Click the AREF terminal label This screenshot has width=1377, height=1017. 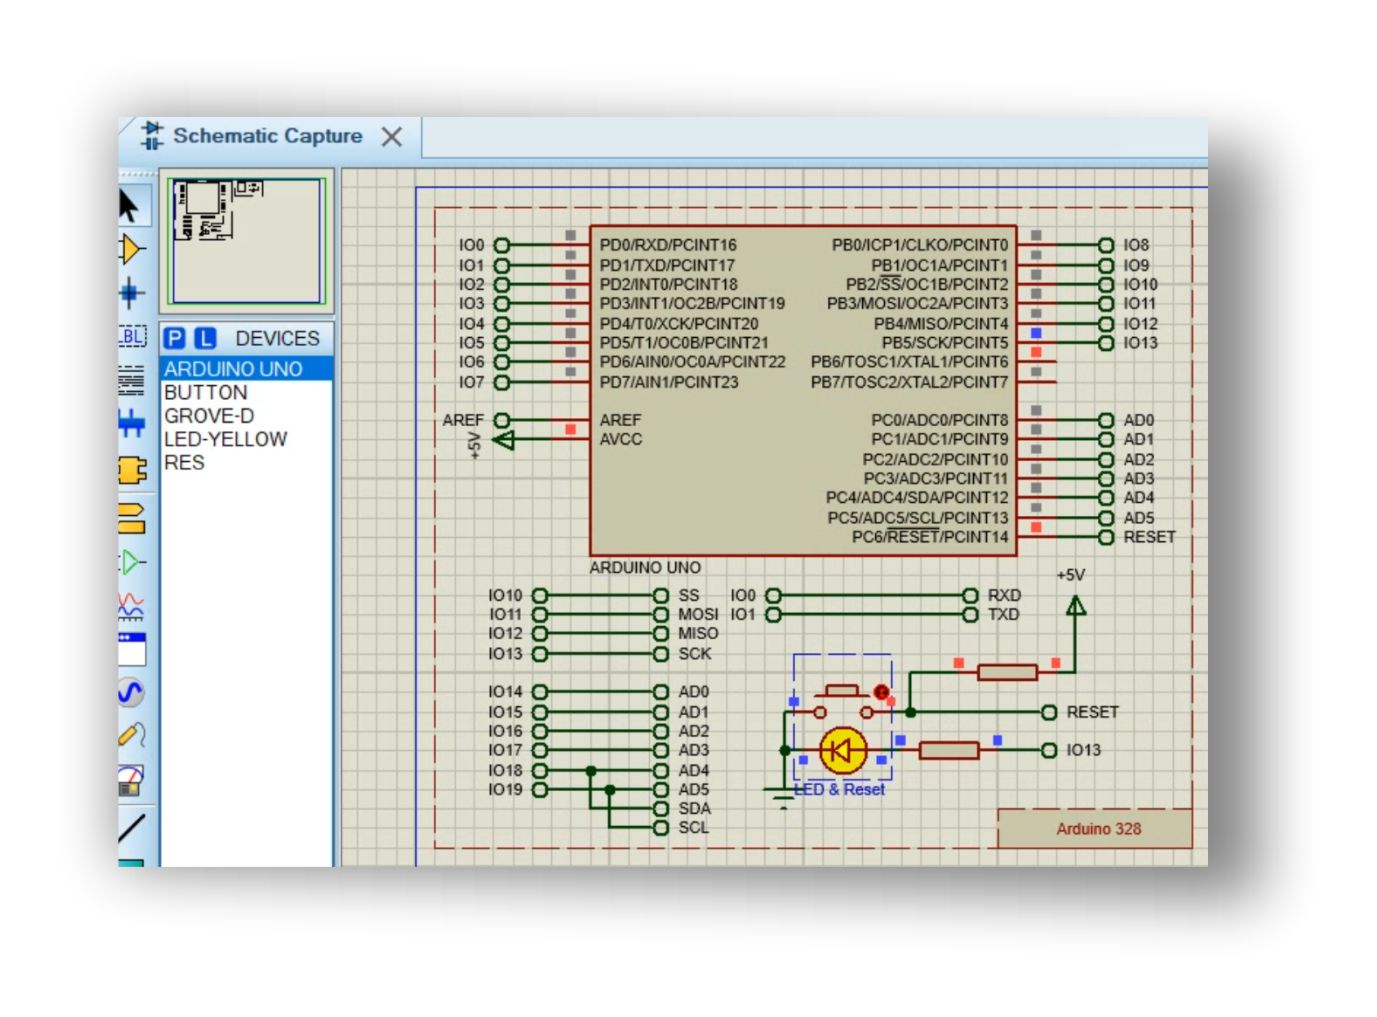[463, 420]
